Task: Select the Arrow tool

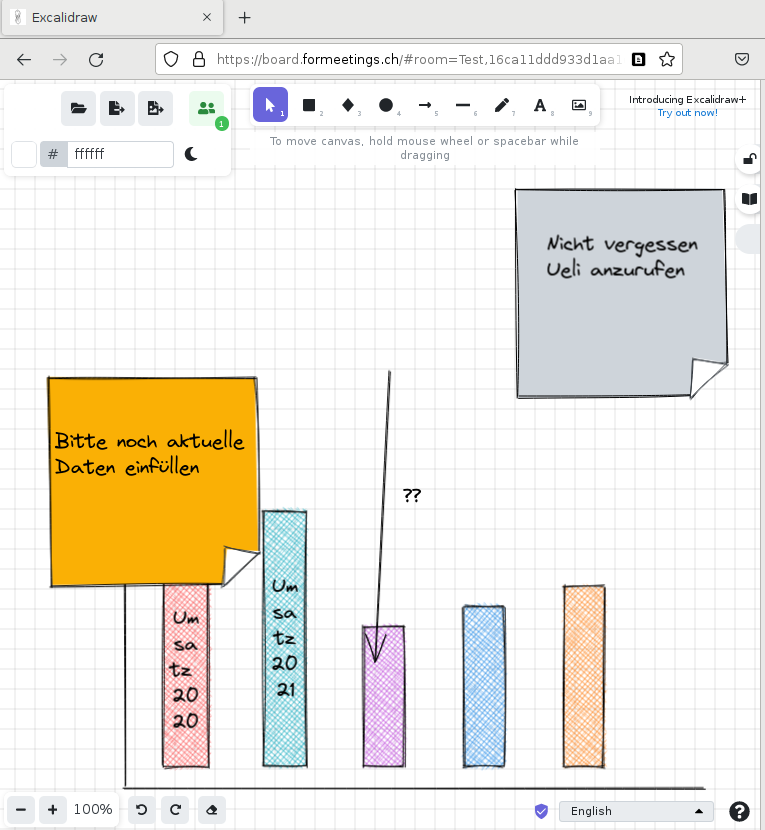Action: (425, 105)
